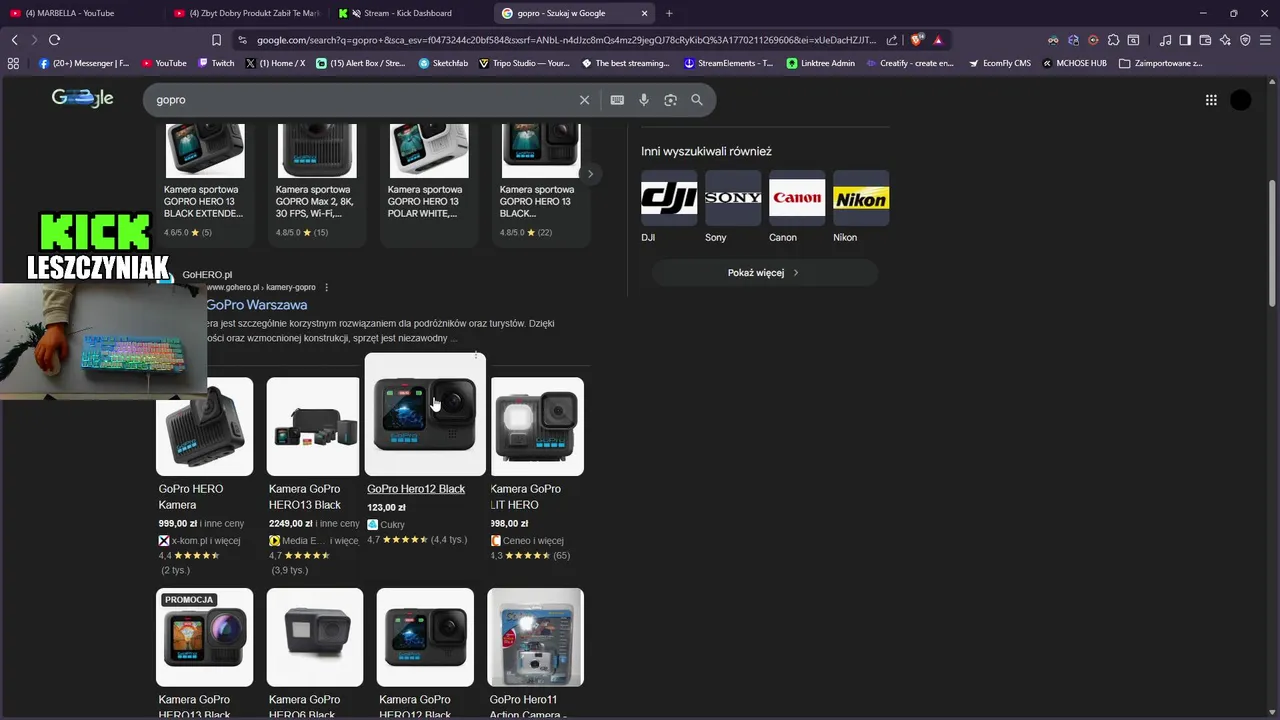The height and width of the screenshot is (720, 1280).
Task: Start voice search with microphone icon
Action: pyautogui.click(x=644, y=100)
